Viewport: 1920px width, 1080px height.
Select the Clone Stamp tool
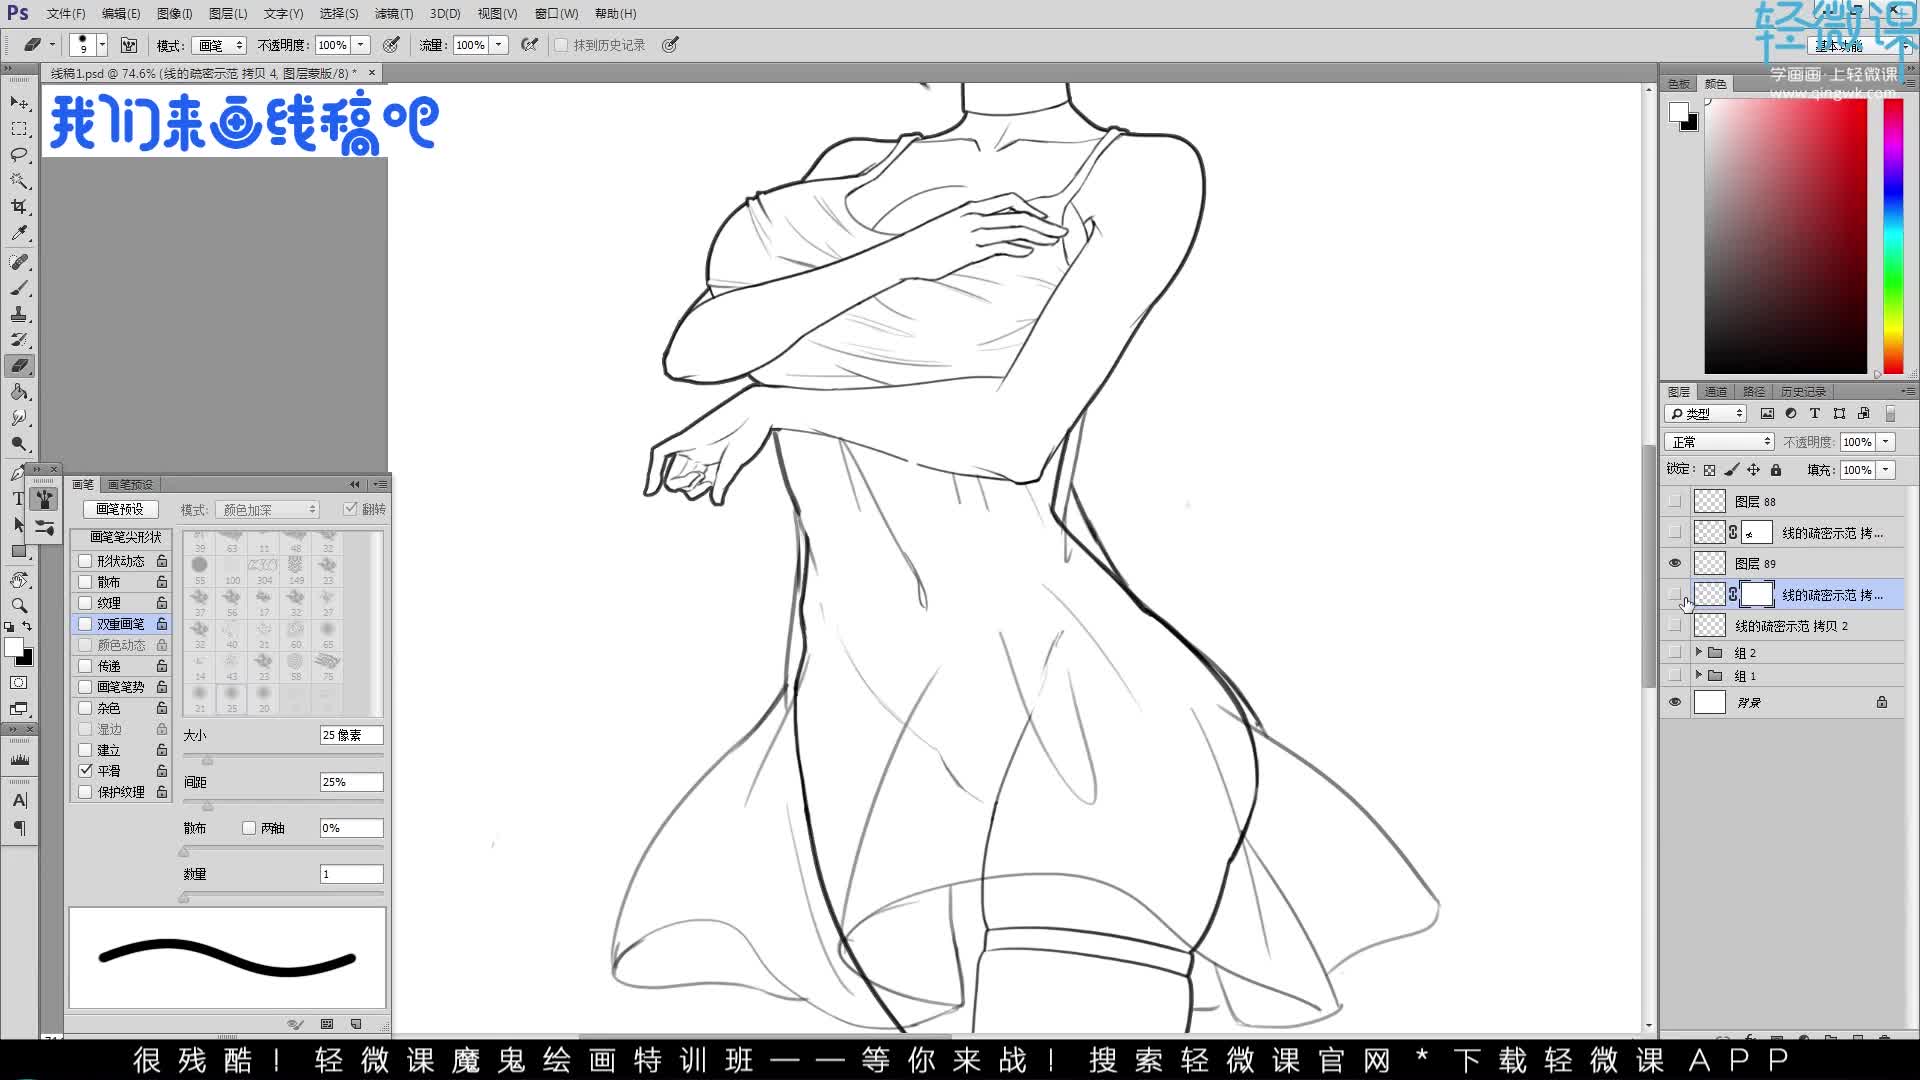[x=19, y=314]
